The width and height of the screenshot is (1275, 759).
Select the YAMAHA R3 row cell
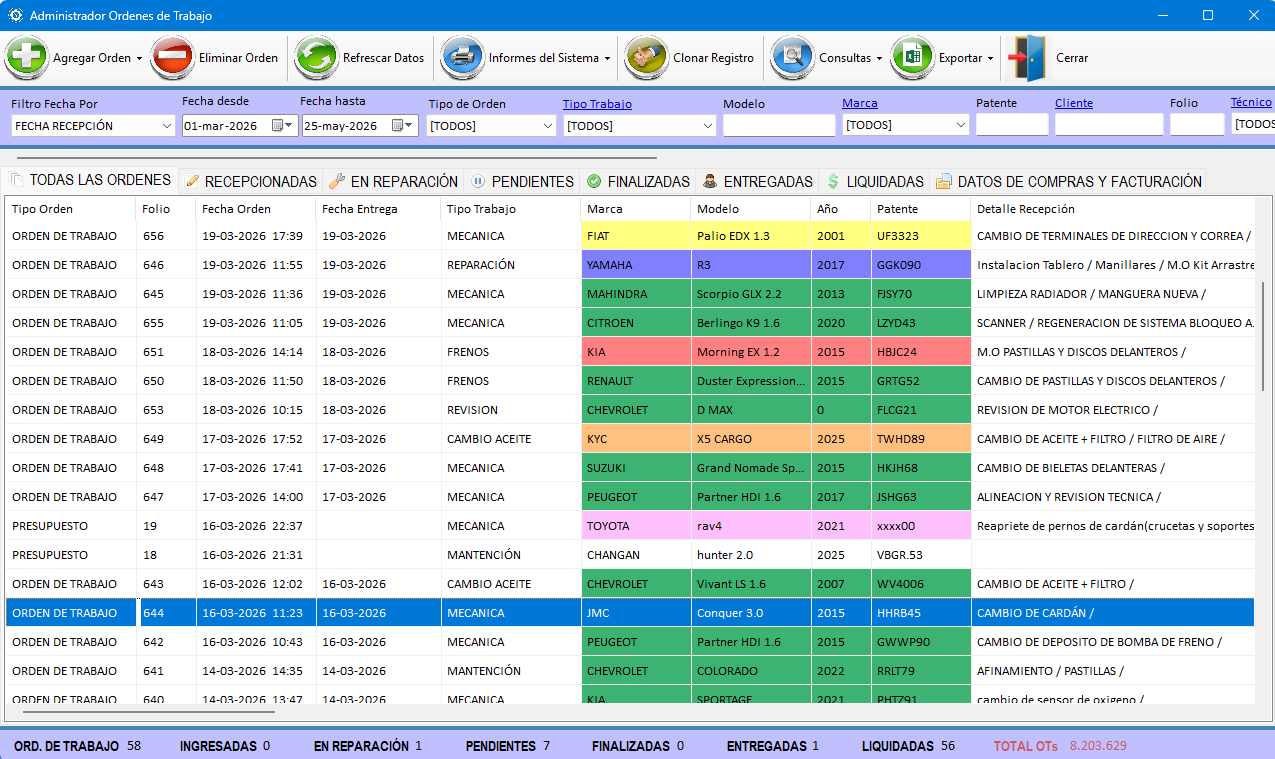pos(751,265)
